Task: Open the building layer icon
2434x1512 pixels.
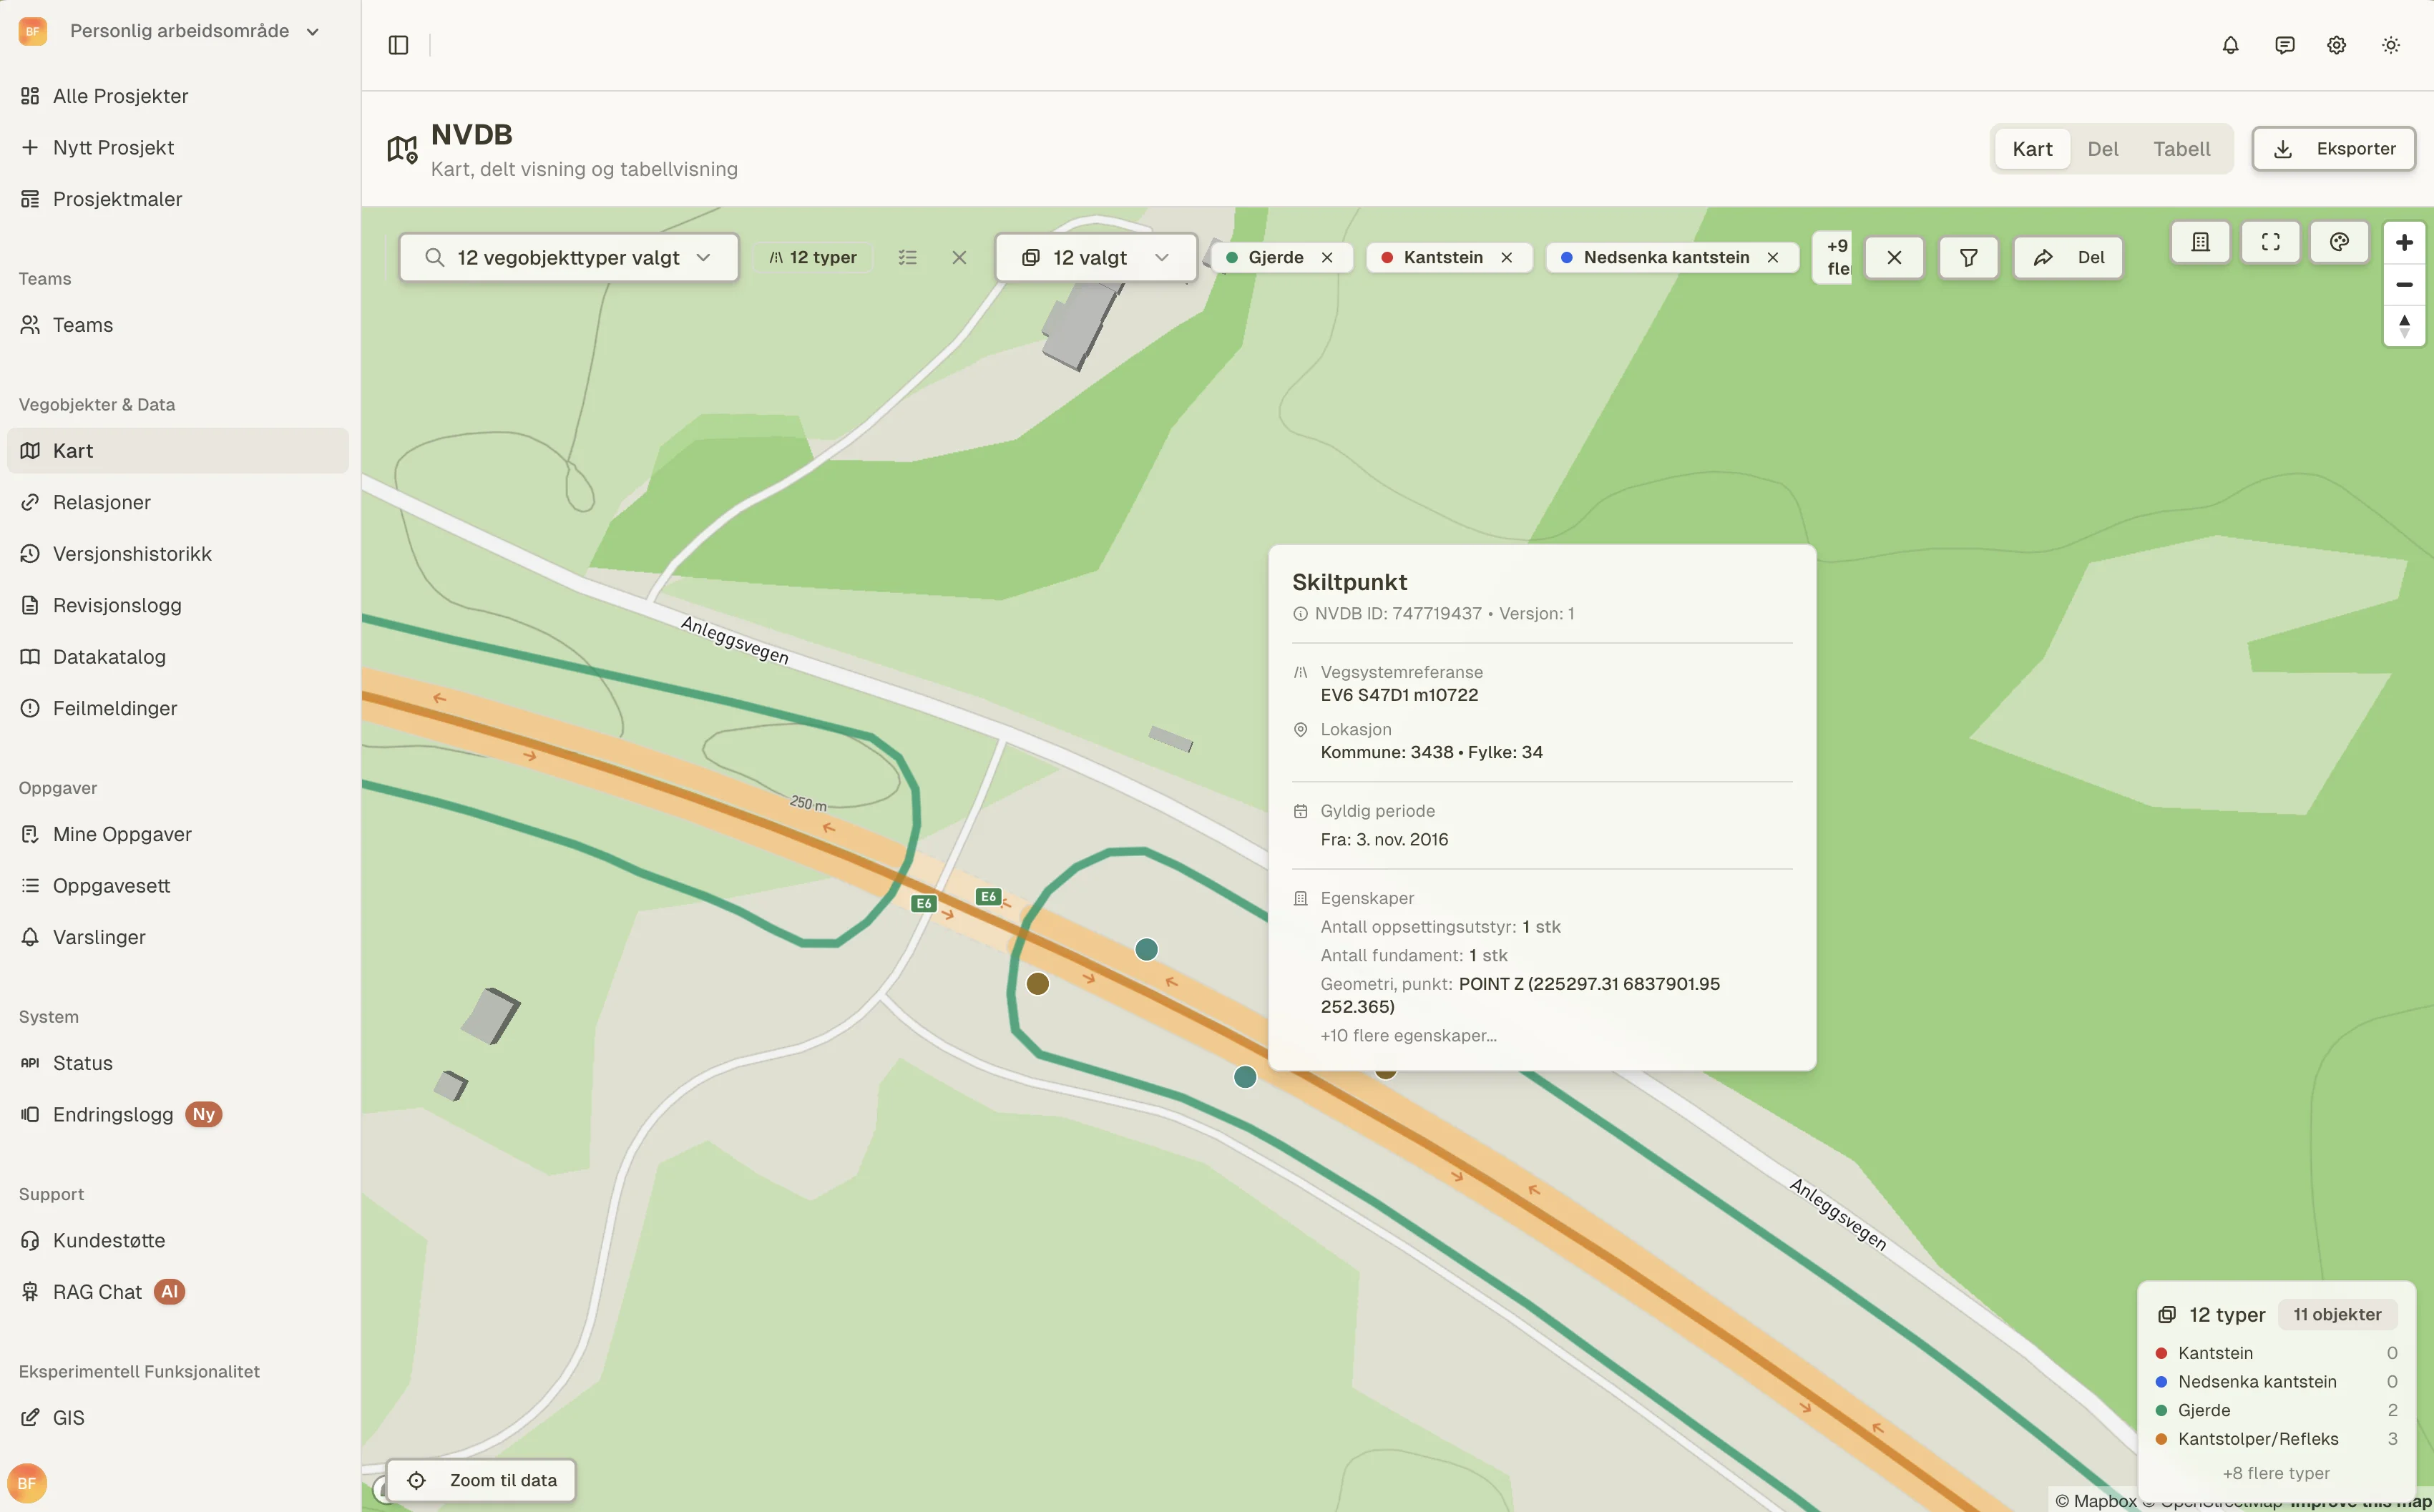Action: [x=2200, y=242]
